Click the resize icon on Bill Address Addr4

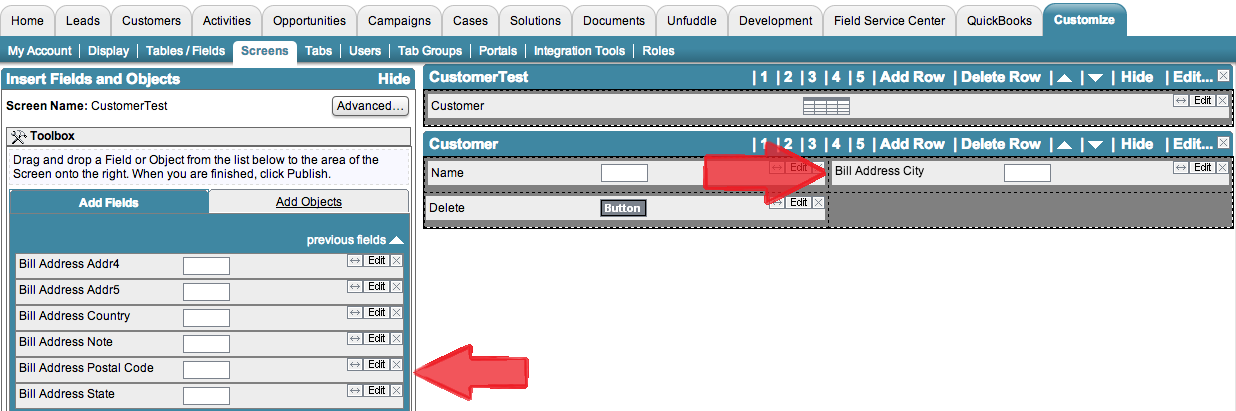point(354,261)
